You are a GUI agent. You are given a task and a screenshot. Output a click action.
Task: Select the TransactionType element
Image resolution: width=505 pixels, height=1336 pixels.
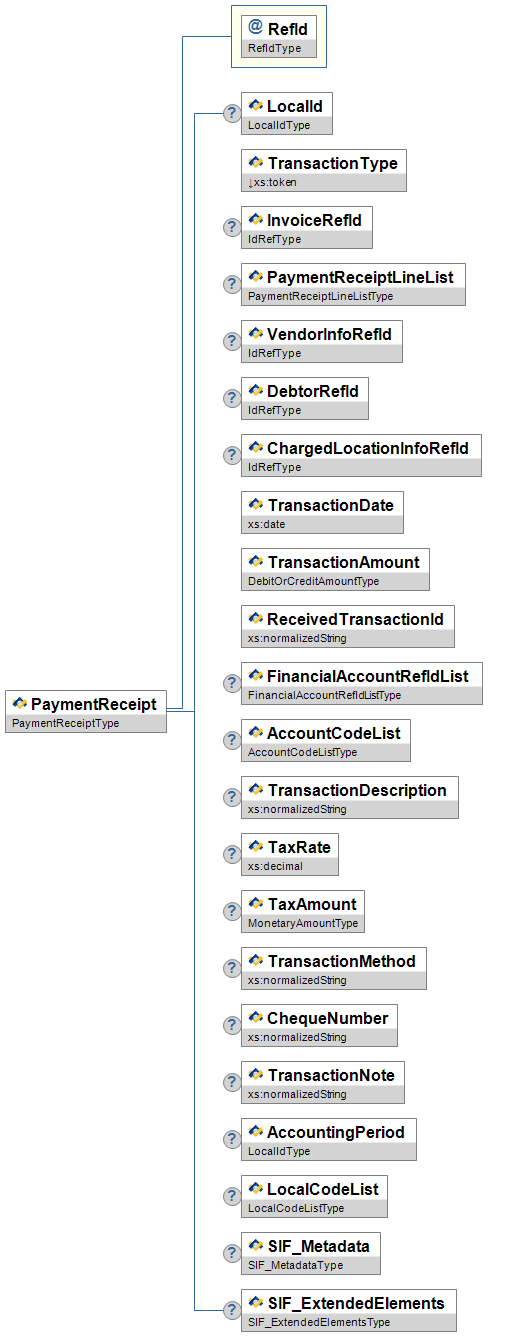click(x=324, y=170)
